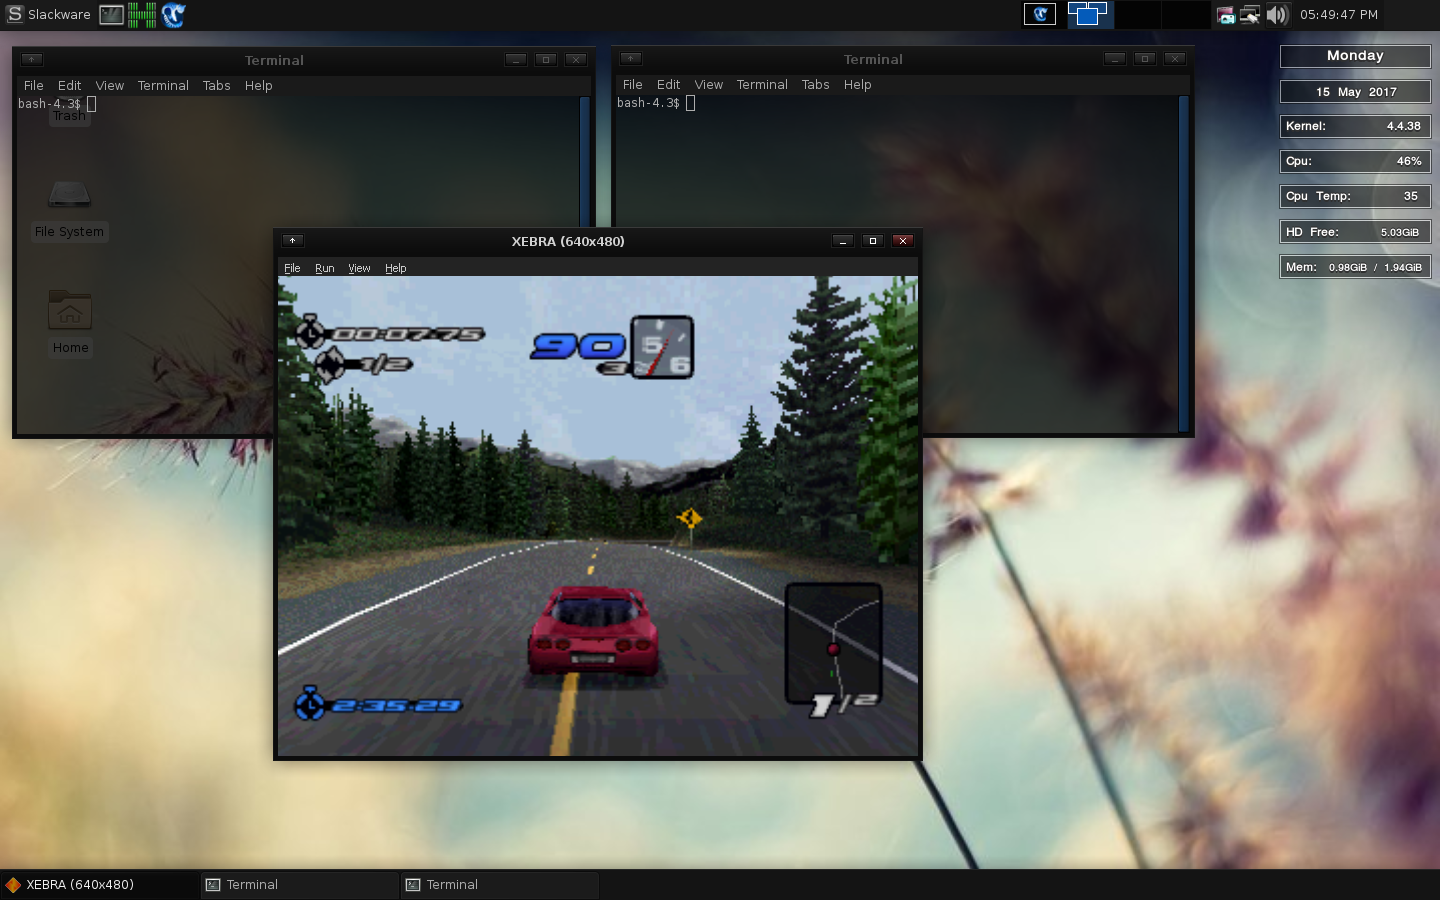The image size is (1440, 900).
Task: Open Terminal menu in left Terminal window
Action: (x=163, y=86)
